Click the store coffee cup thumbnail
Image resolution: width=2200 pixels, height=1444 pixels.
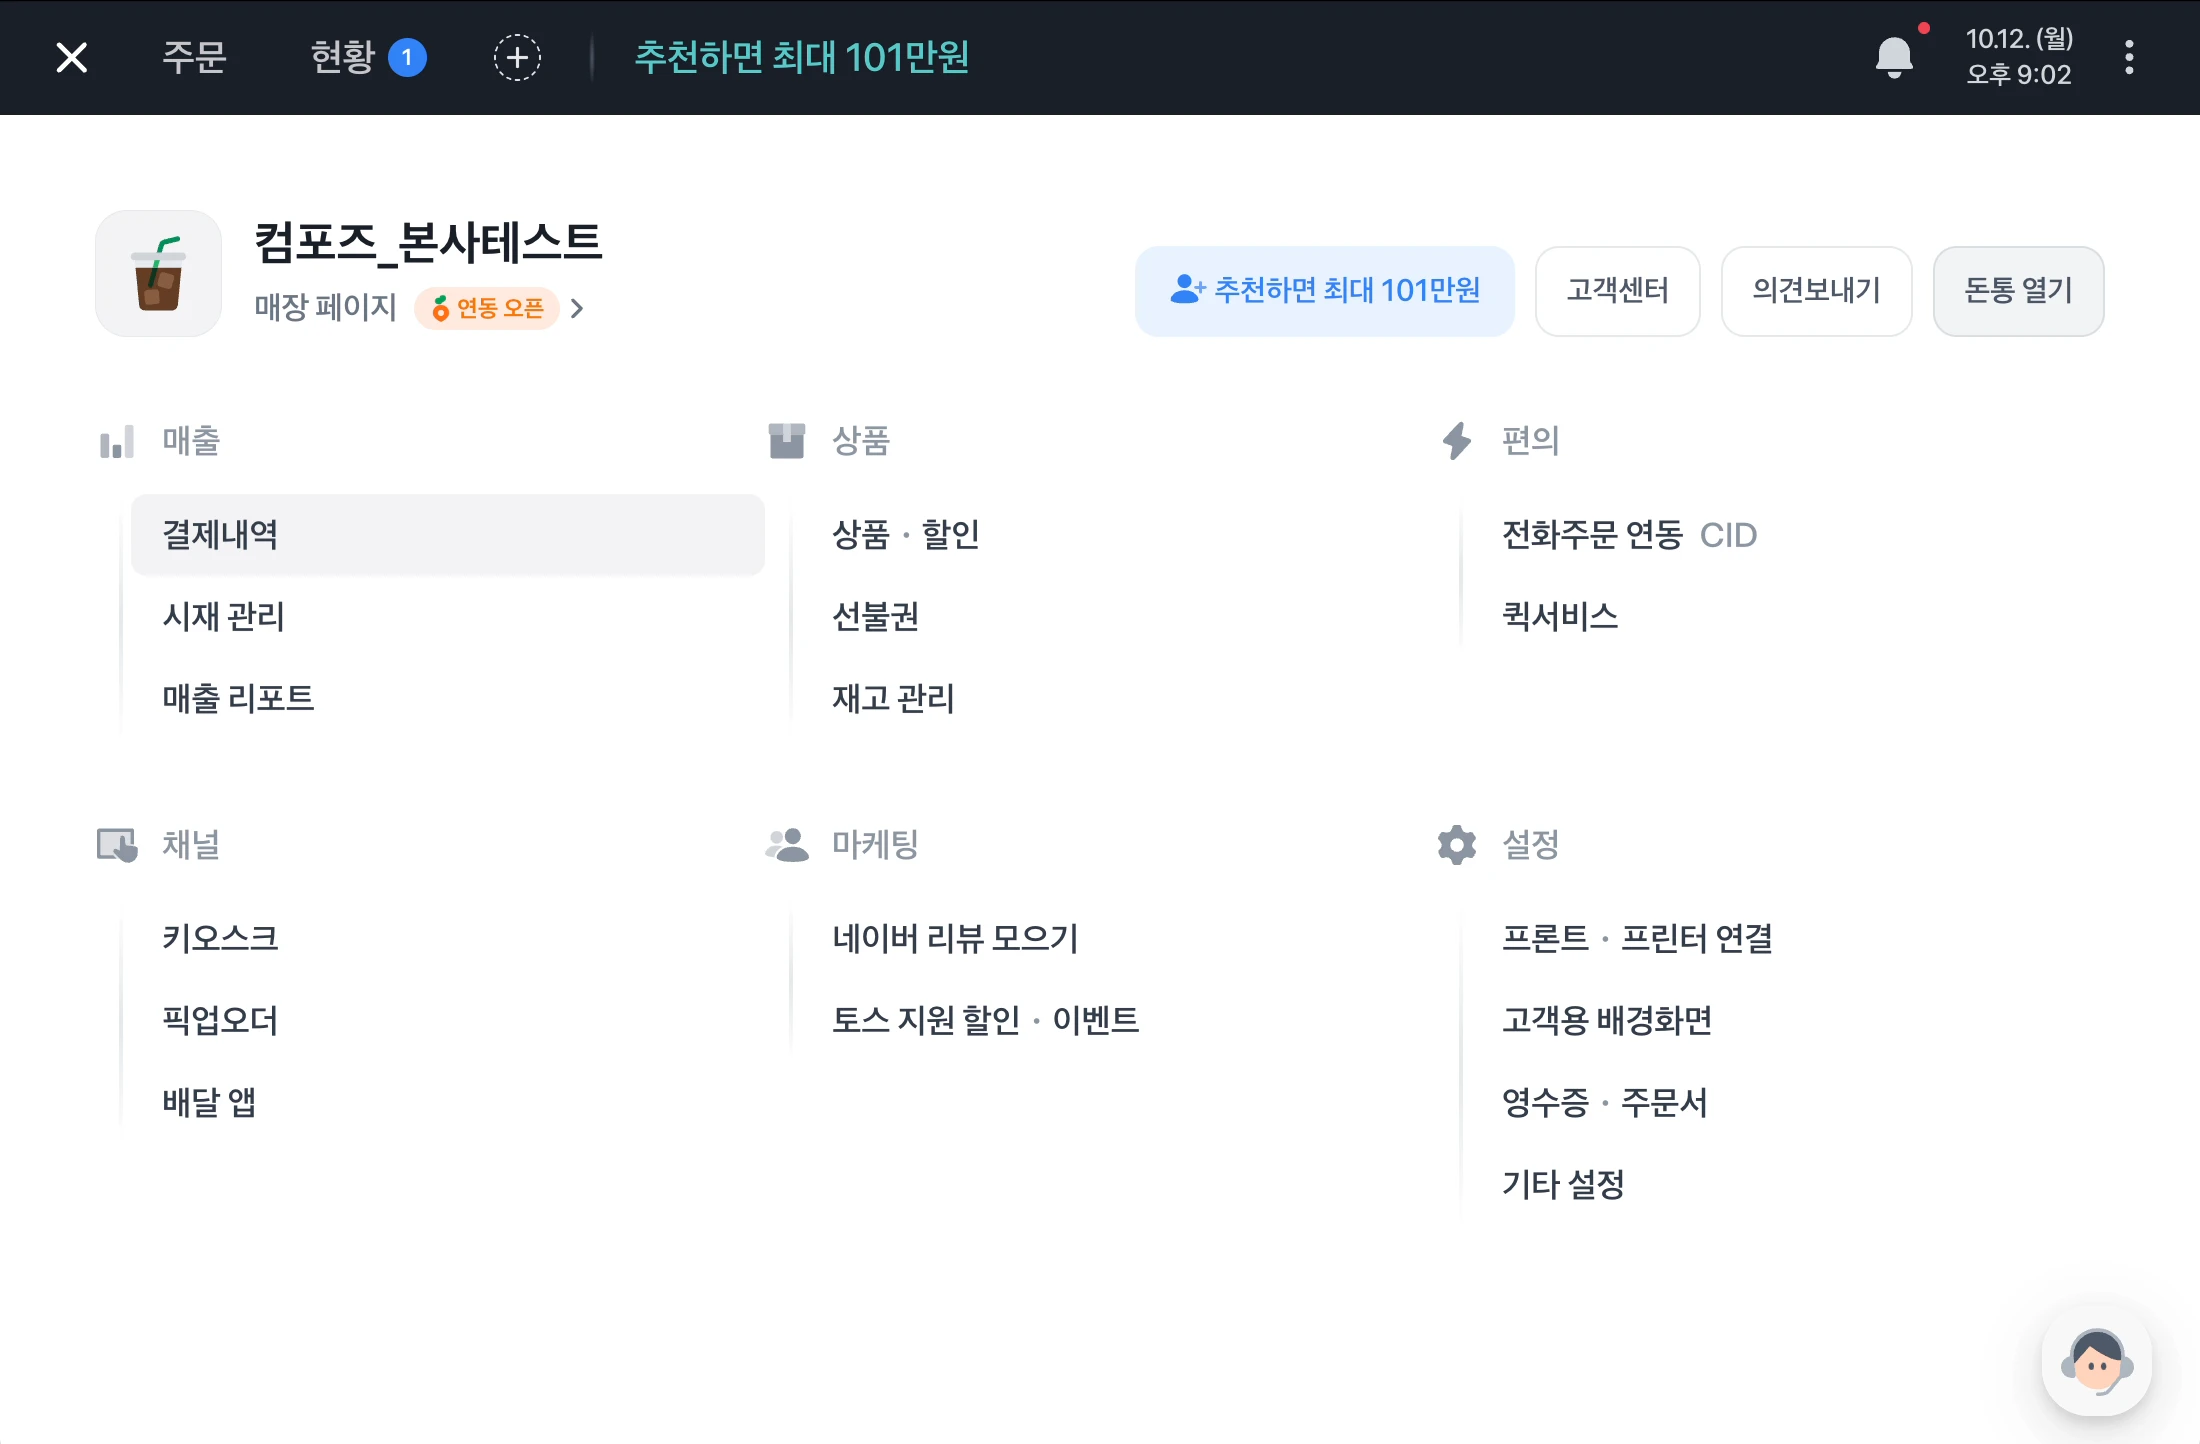pyautogui.click(x=158, y=273)
